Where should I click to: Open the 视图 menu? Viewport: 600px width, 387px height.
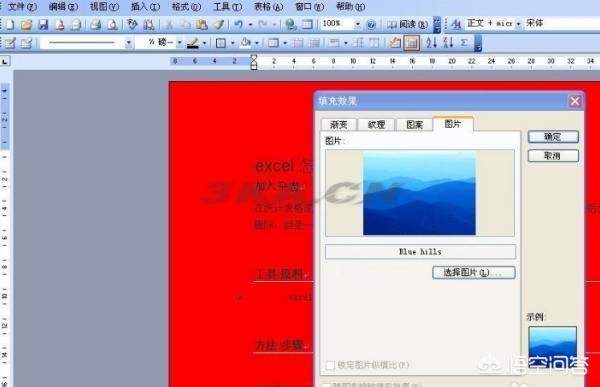click(104, 7)
